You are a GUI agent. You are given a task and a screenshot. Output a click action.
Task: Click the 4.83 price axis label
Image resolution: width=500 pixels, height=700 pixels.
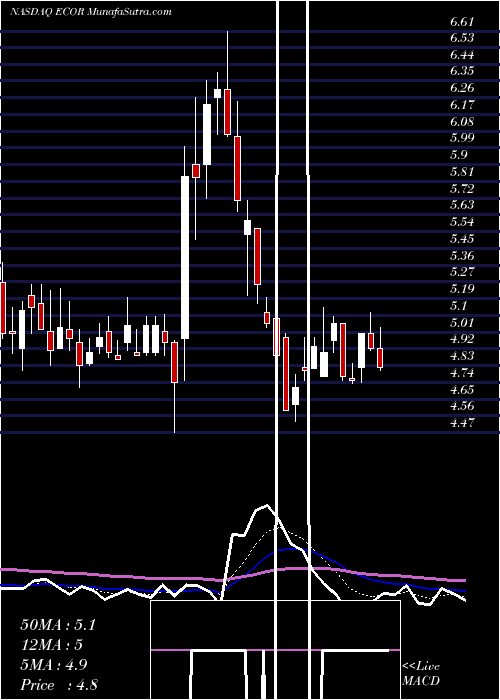pos(462,356)
